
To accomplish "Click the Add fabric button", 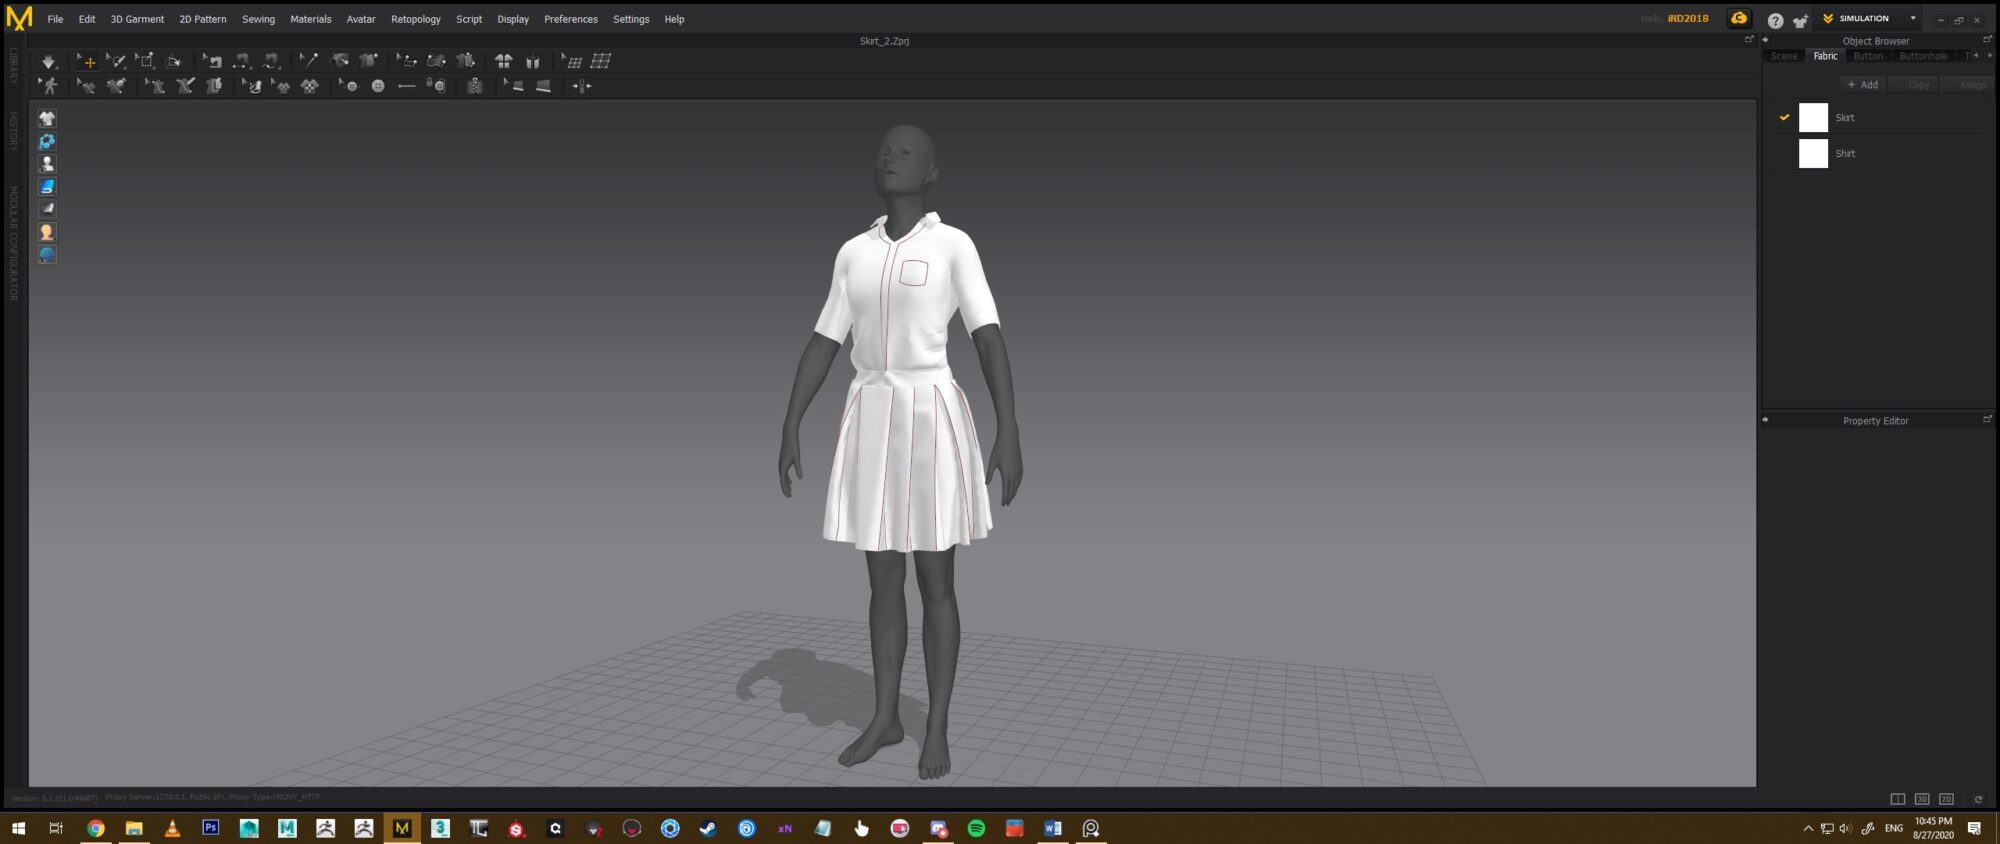I will pos(1862,85).
